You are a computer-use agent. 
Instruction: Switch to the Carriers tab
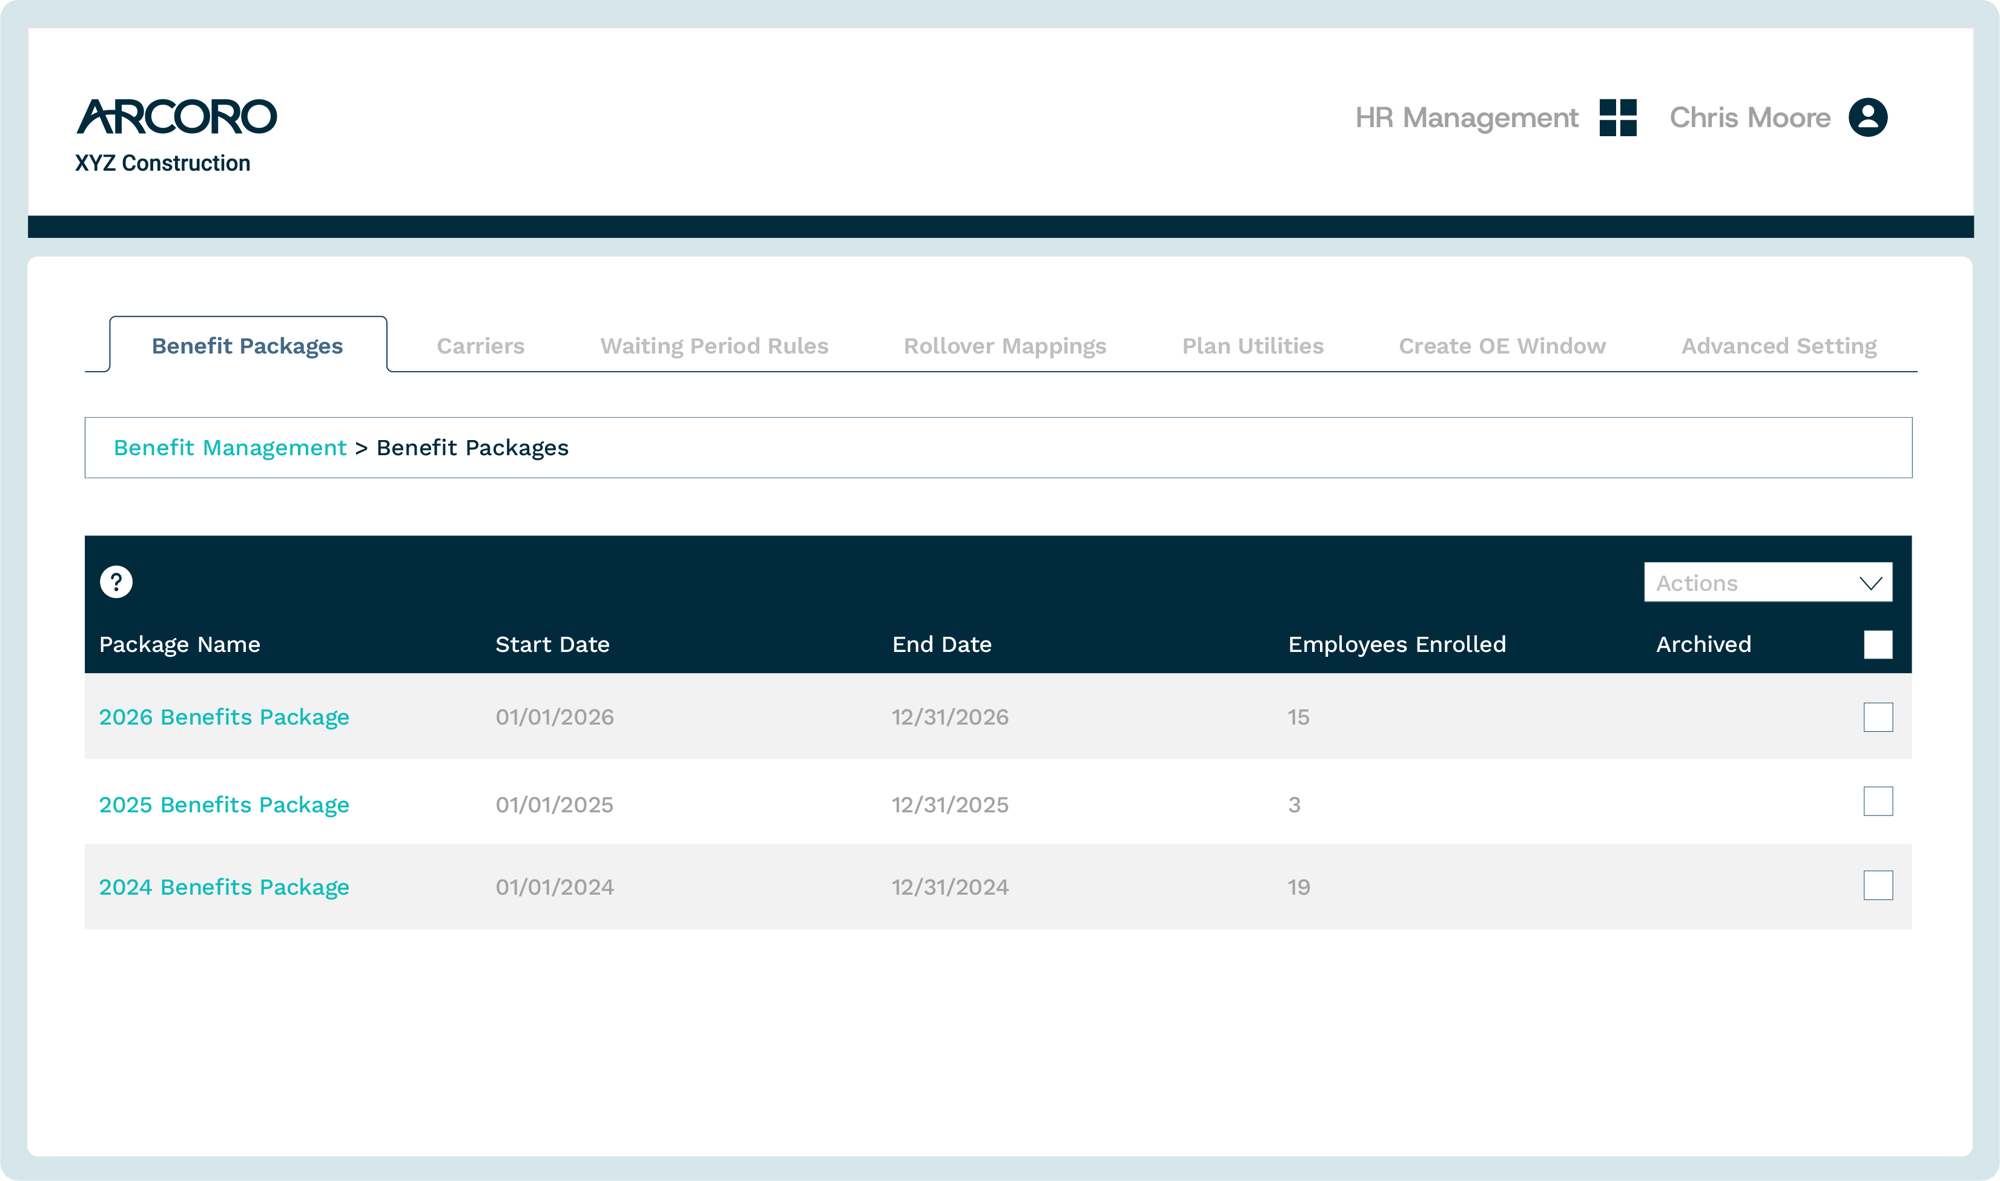pyautogui.click(x=481, y=346)
